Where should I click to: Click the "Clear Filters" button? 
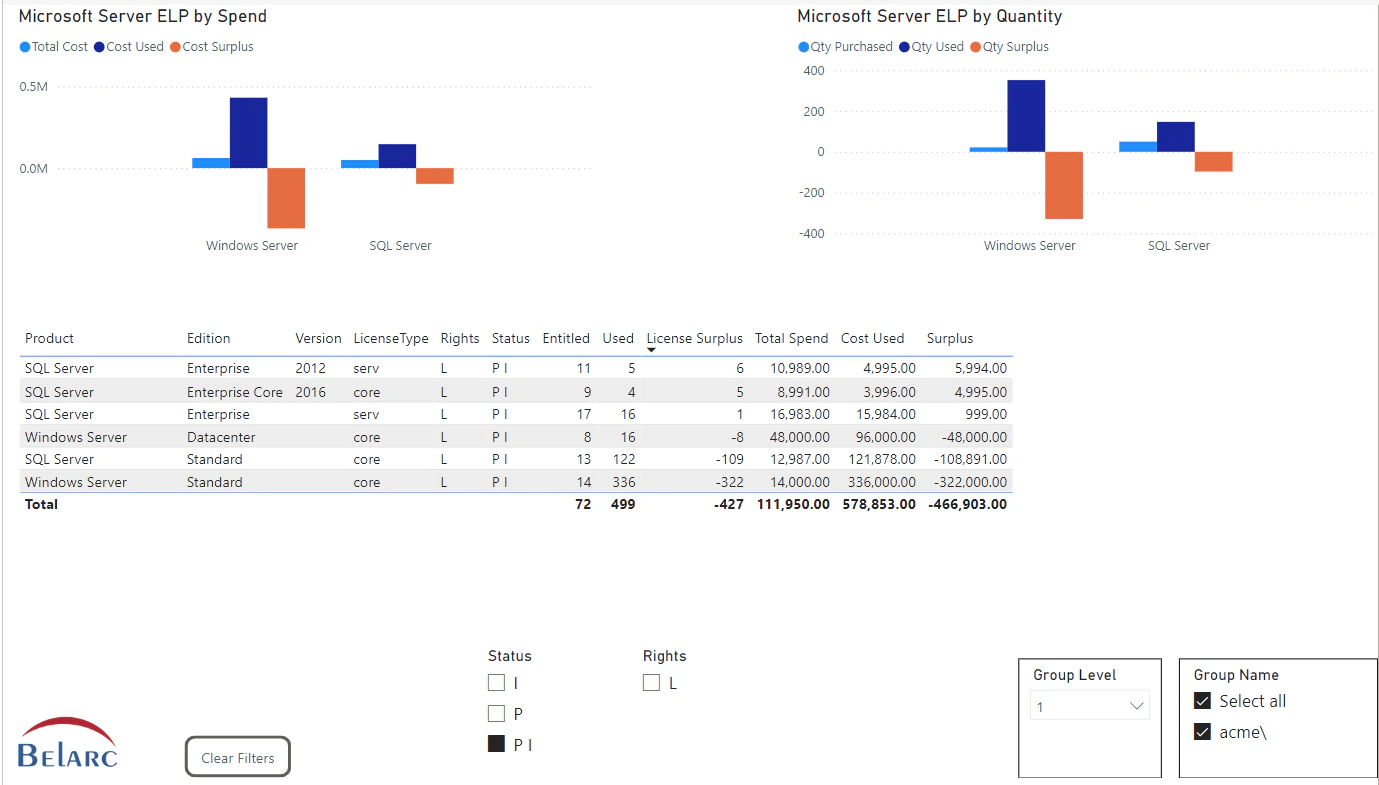click(x=237, y=757)
